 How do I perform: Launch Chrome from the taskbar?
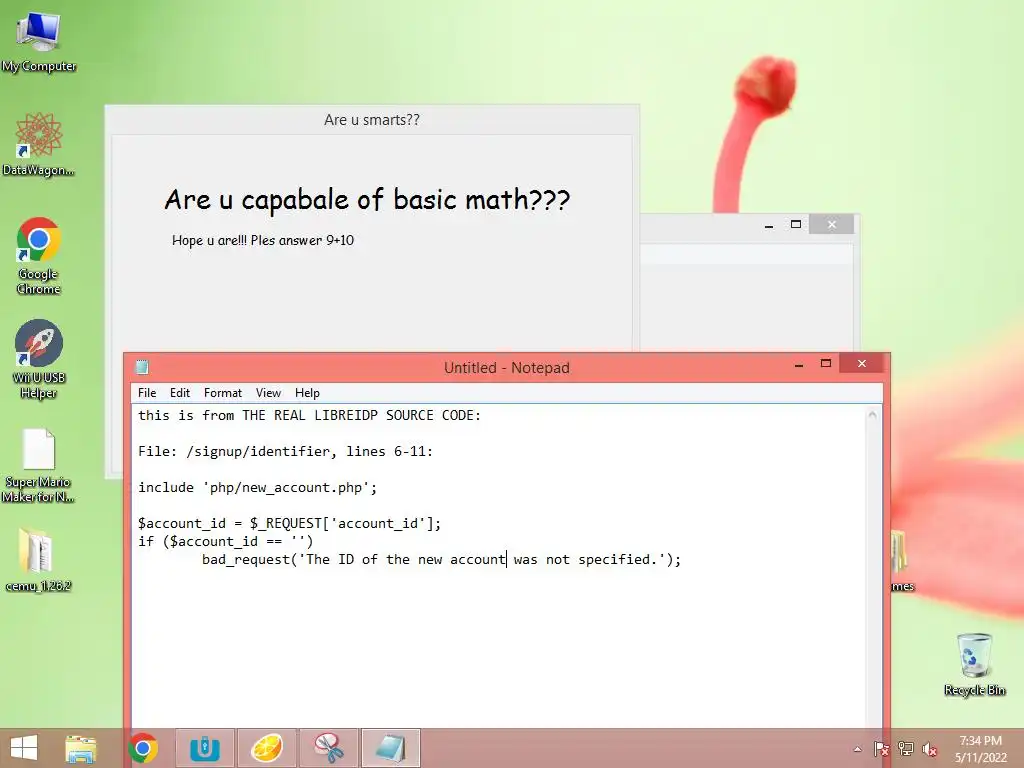[x=143, y=748]
